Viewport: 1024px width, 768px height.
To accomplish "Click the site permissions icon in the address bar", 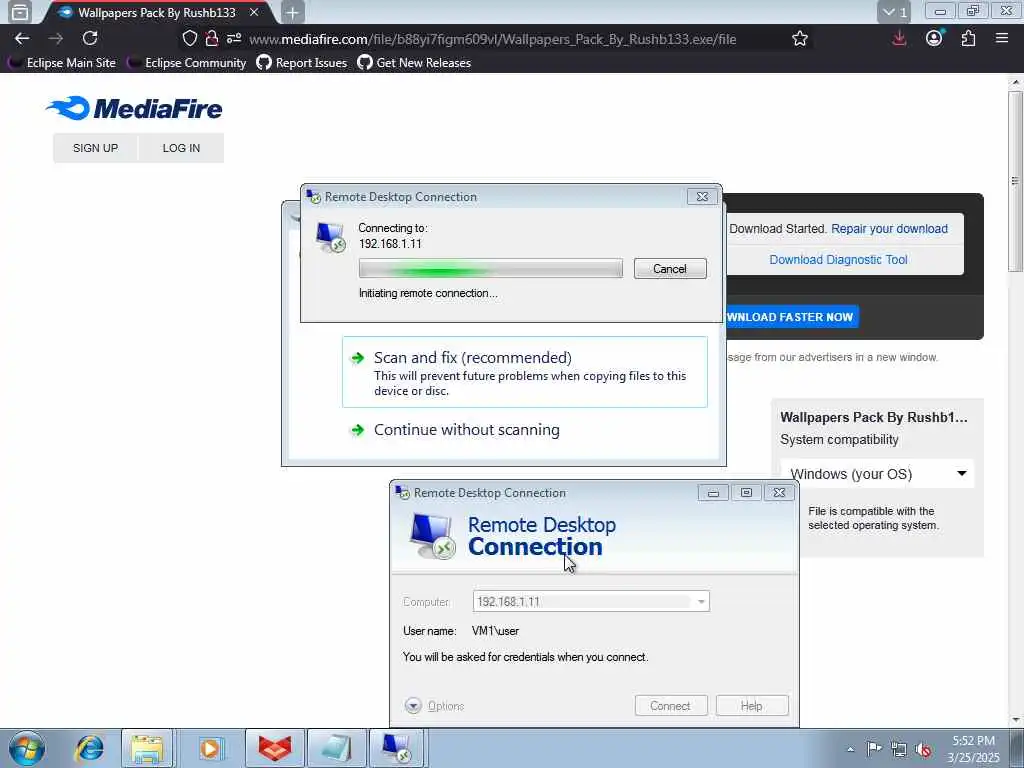I will tap(234, 39).
